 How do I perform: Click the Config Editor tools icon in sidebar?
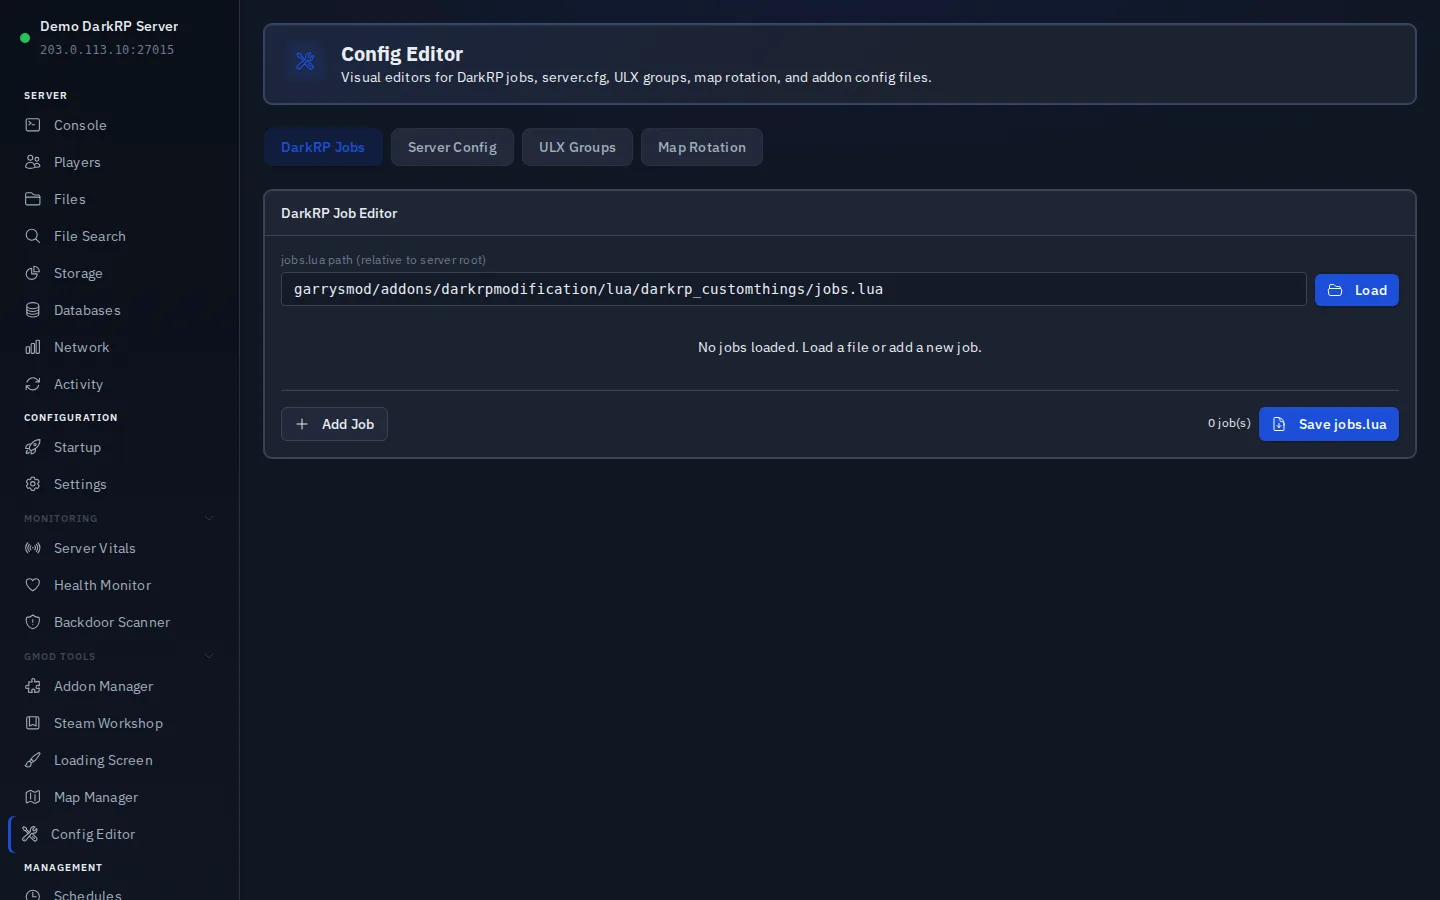[30, 834]
